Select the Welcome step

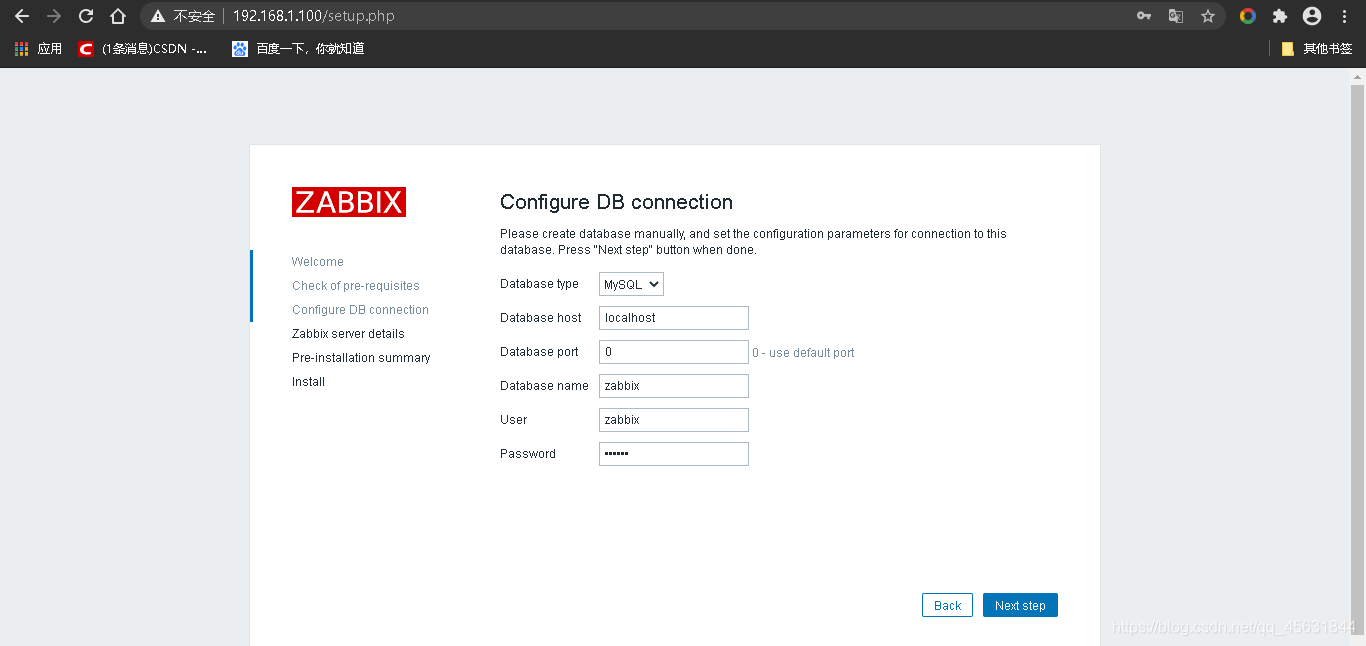(318, 262)
